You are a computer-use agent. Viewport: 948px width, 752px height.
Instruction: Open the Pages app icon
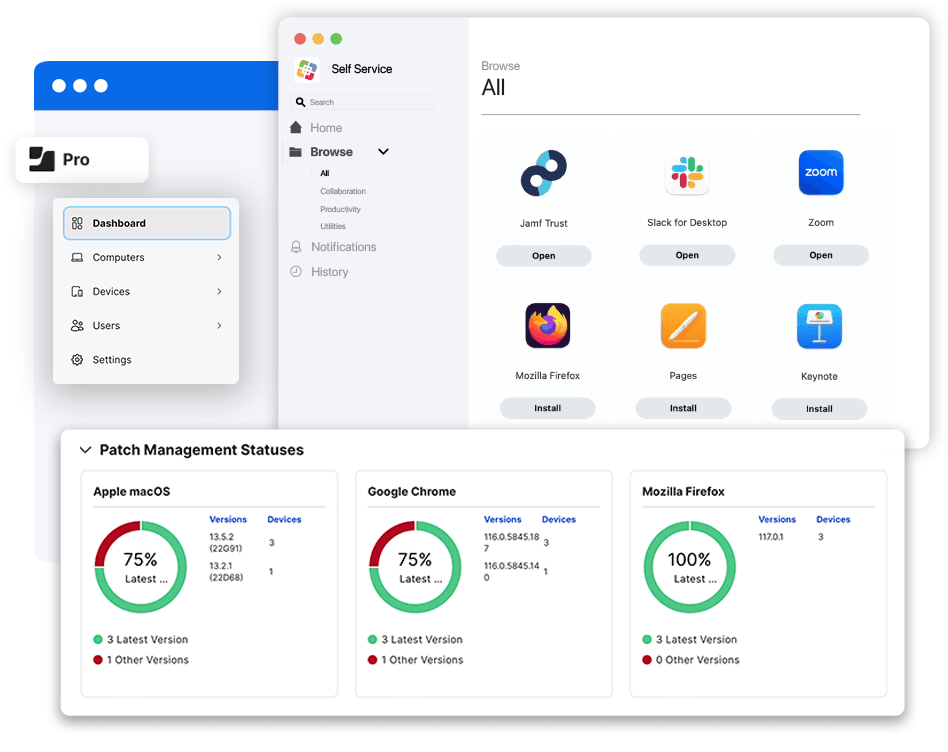tap(683, 325)
